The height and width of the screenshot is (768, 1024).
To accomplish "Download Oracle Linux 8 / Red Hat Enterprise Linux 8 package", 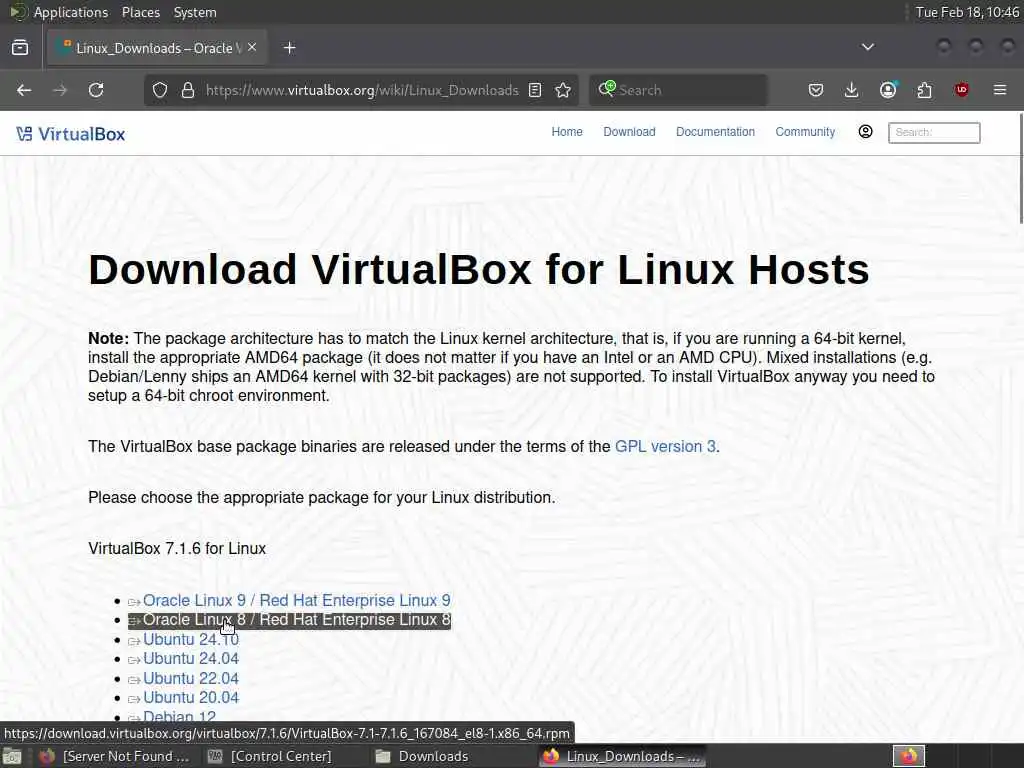I will [296, 620].
